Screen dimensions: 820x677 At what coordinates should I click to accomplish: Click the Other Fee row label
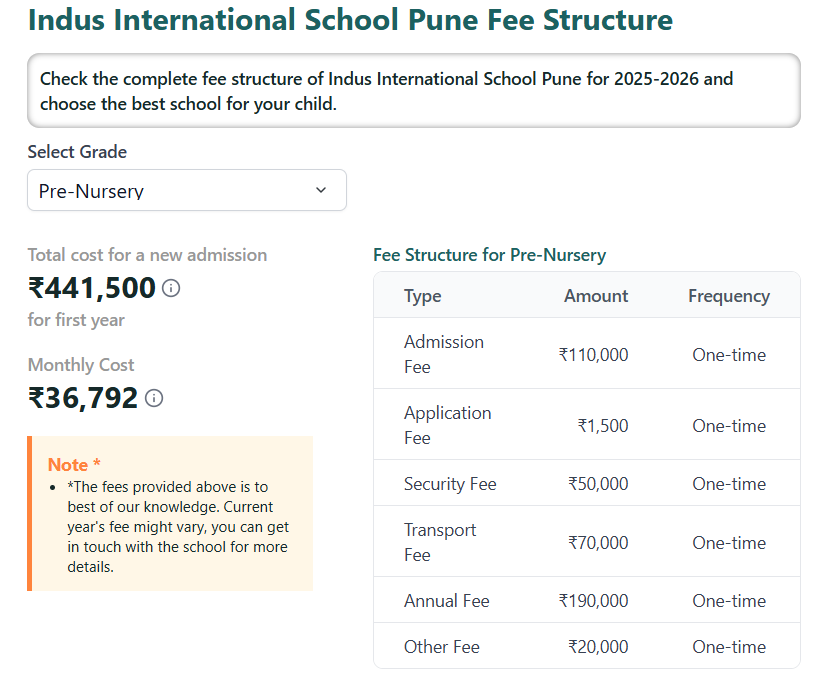[441, 647]
